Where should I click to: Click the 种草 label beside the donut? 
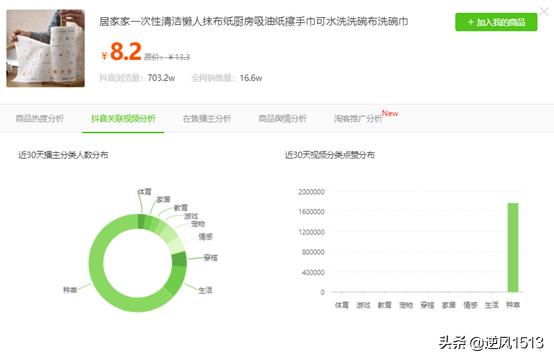coord(70,290)
